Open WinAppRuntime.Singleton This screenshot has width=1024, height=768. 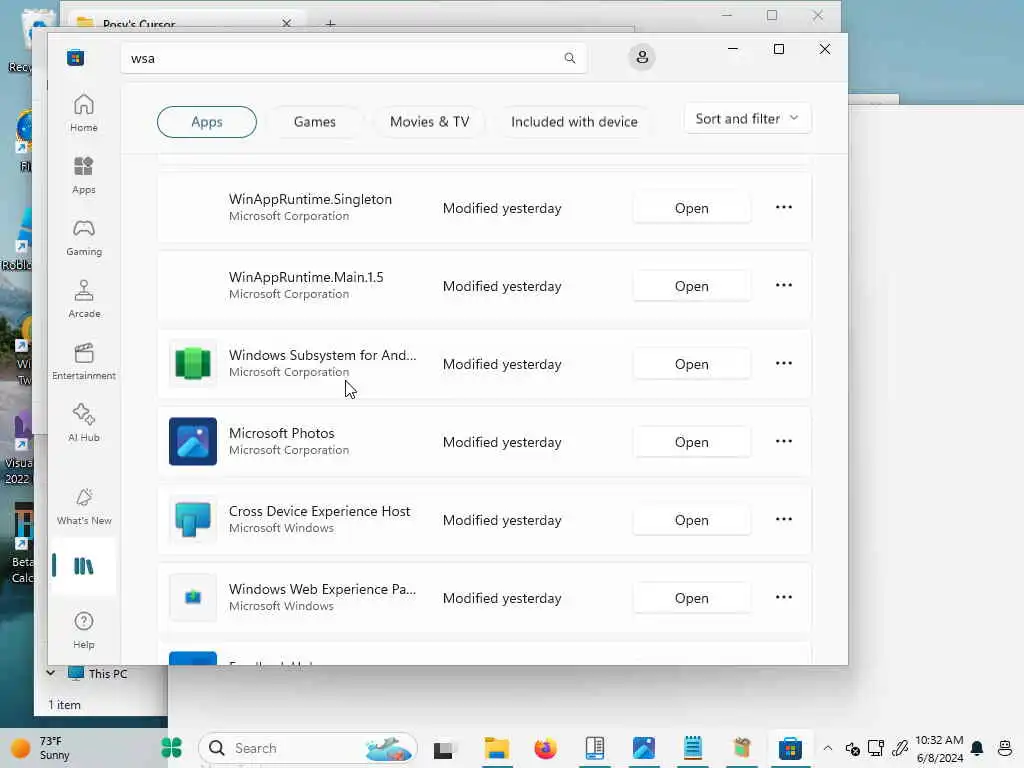click(691, 208)
